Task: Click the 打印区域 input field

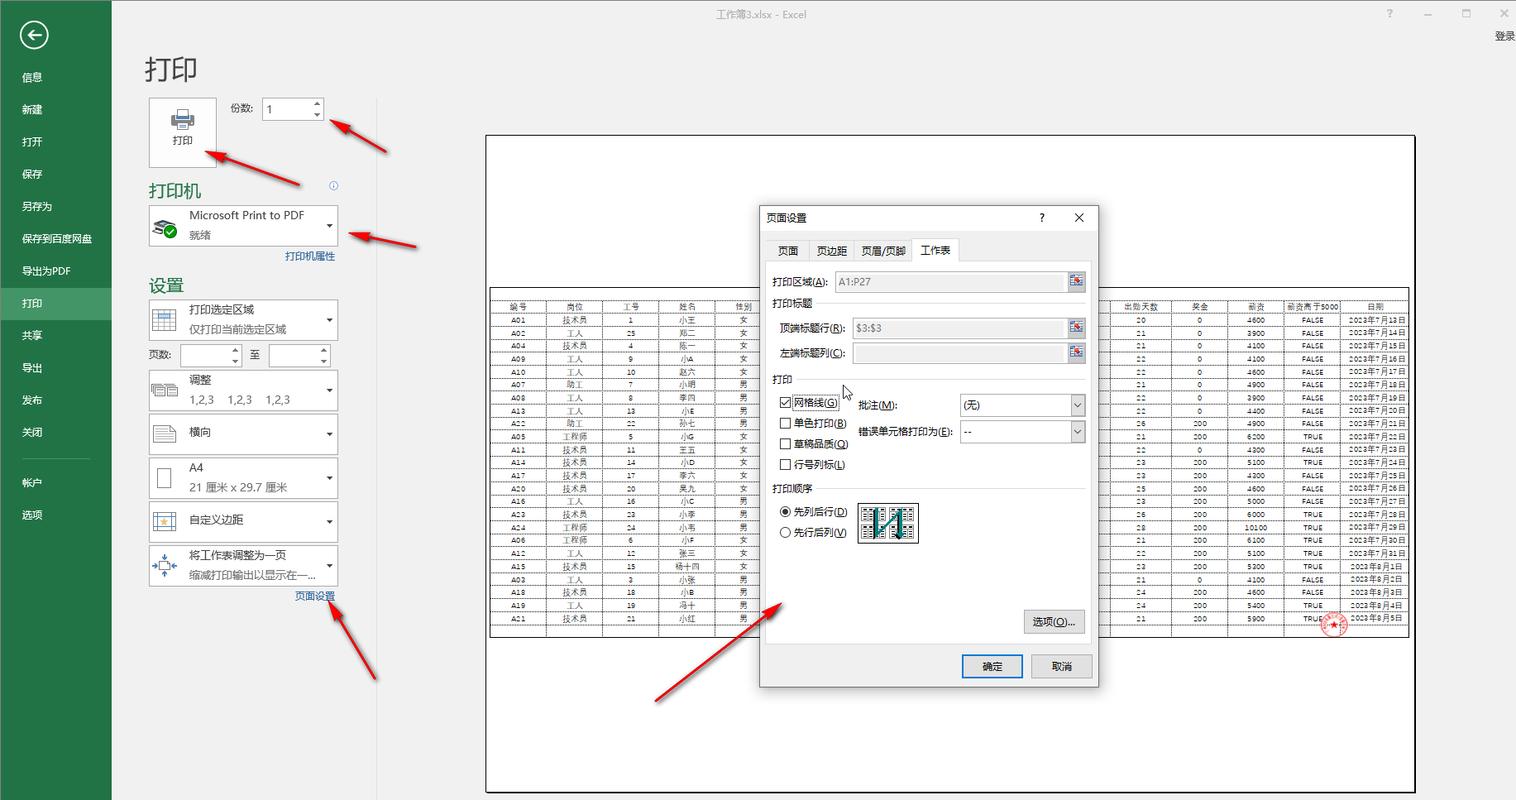Action: pos(950,282)
